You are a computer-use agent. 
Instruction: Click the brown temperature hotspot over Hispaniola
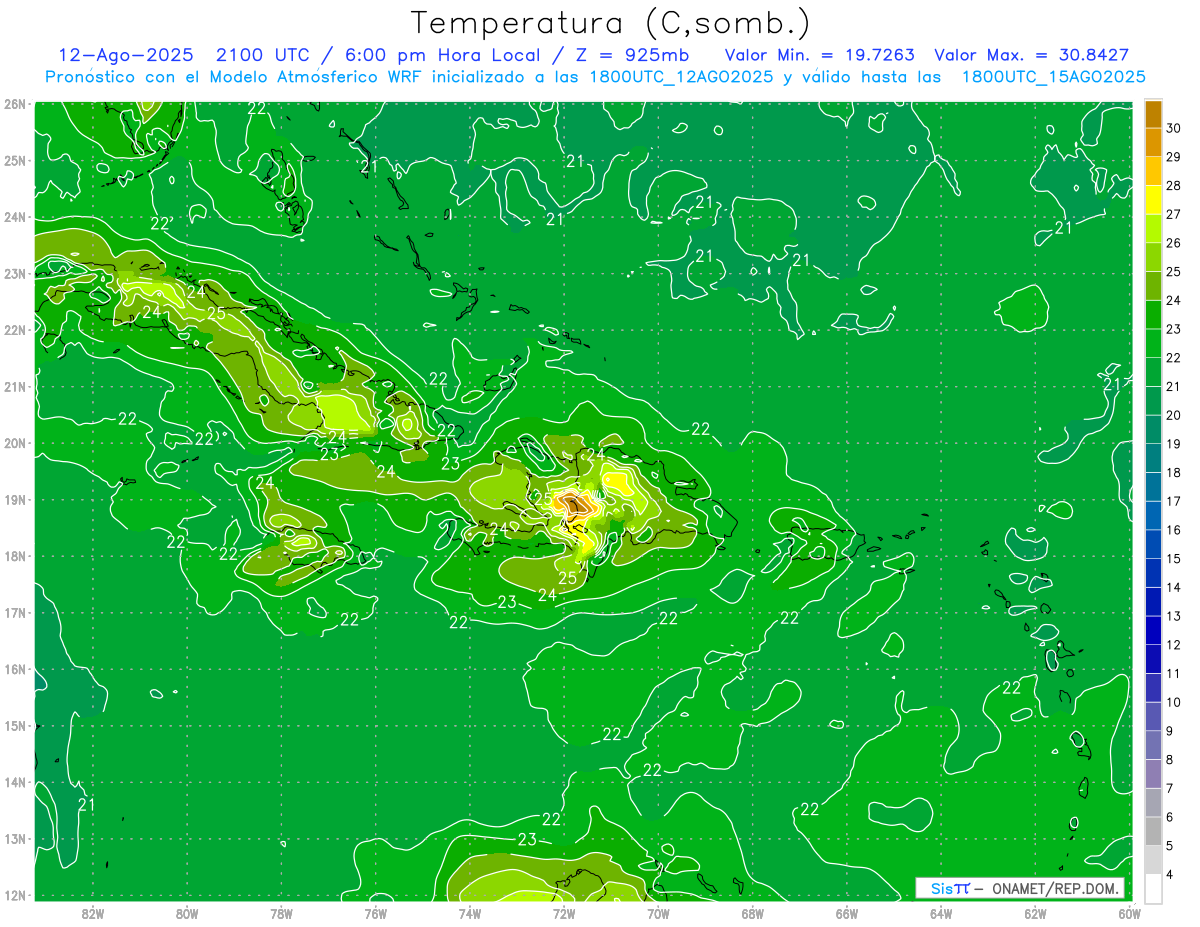(x=575, y=504)
